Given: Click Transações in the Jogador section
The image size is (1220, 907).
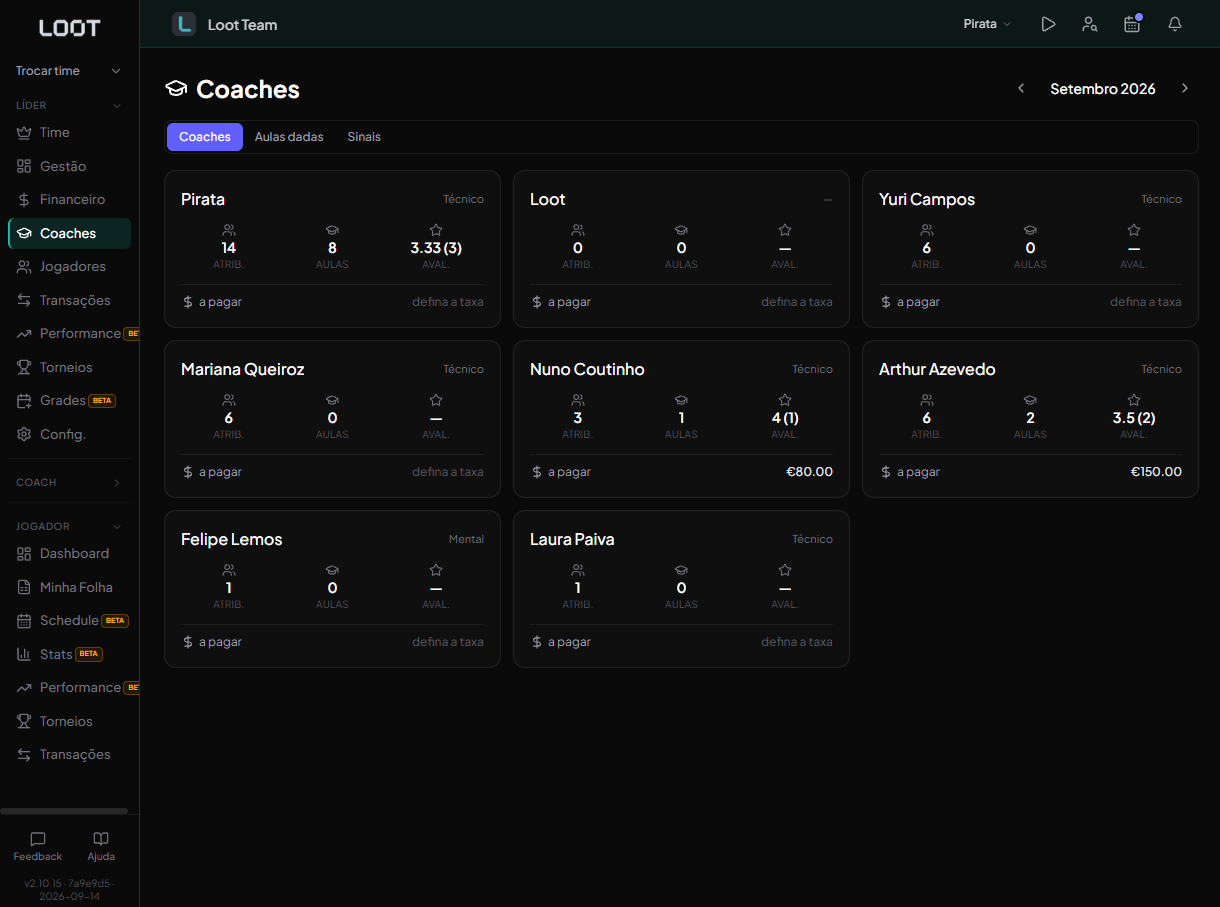Looking at the screenshot, I should pyautogui.click(x=69, y=754).
